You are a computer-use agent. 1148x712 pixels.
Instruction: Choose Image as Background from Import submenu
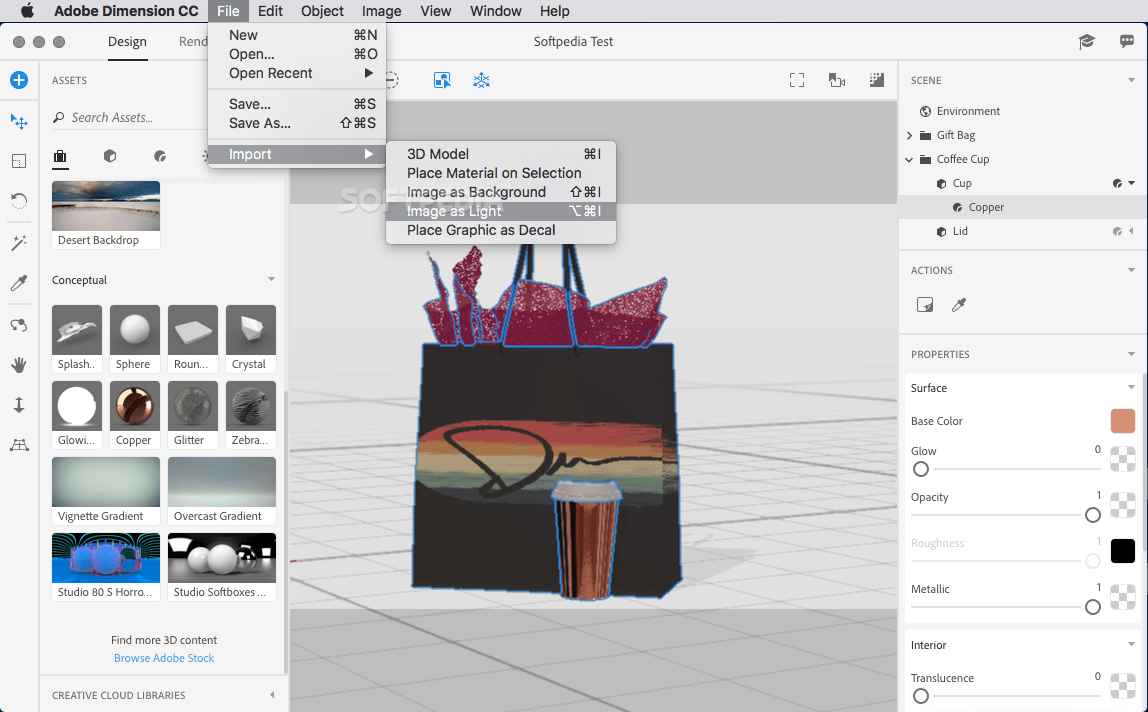[476, 192]
